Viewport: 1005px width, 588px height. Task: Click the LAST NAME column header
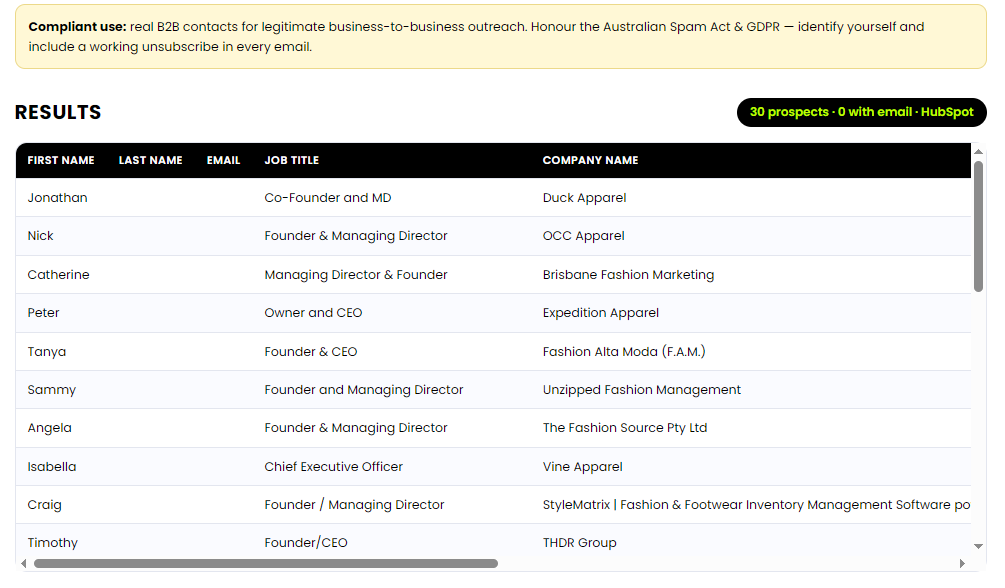tap(151, 160)
